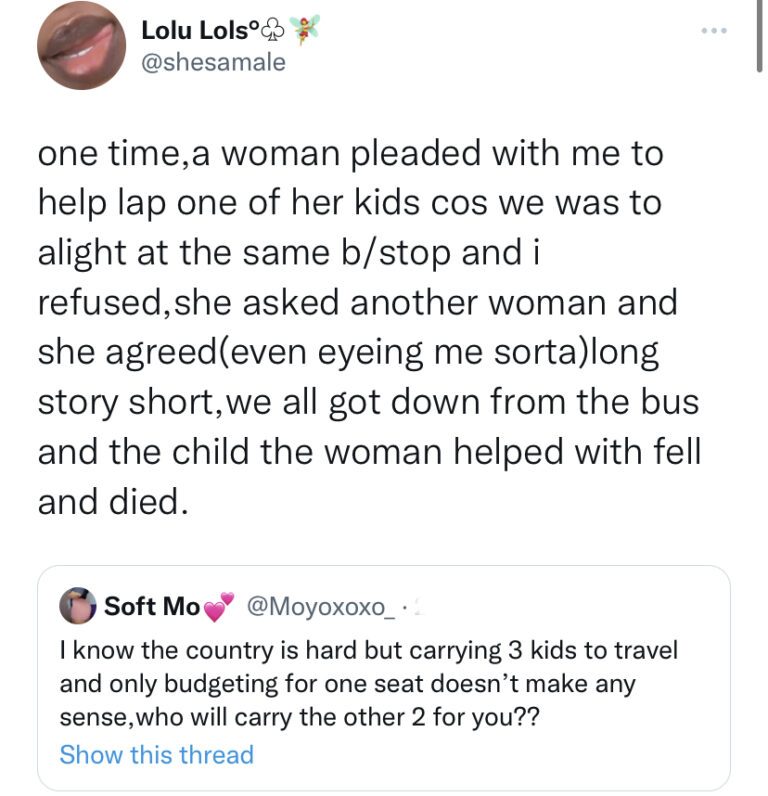Open the three-dot more options menu
The width and height of the screenshot is (768, 796).
click(714, 32)
